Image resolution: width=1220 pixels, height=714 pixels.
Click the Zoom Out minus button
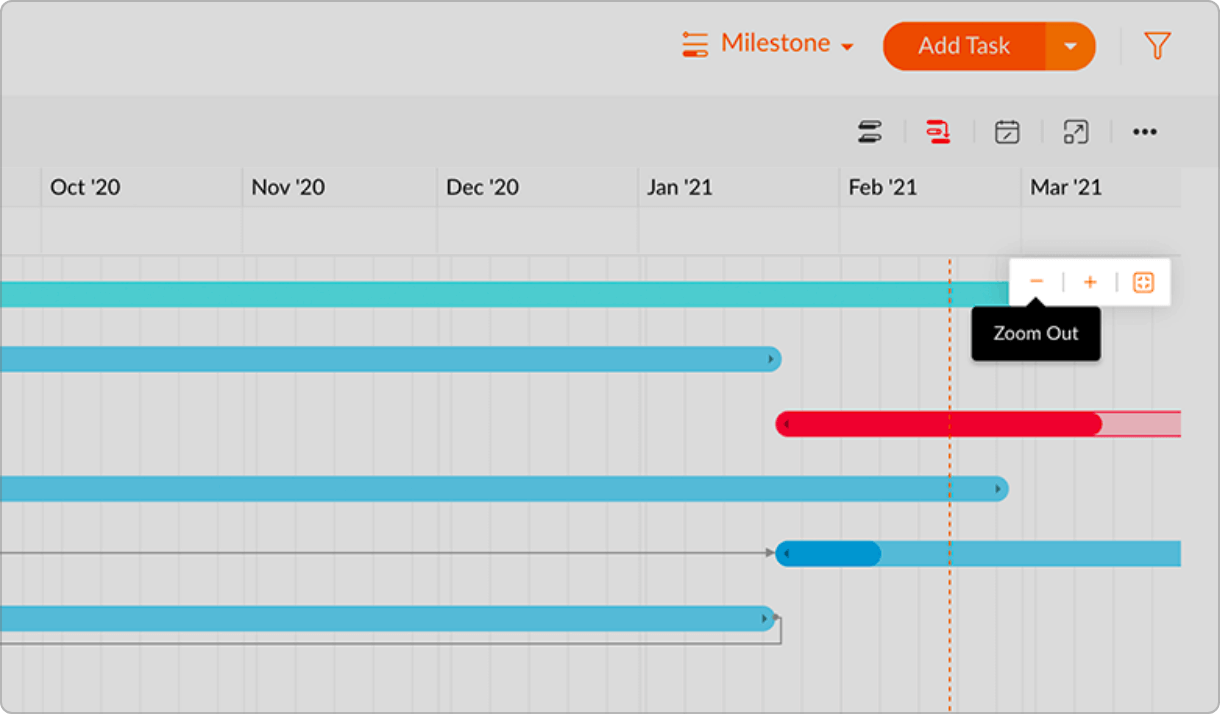click(x=1036, y=283)
